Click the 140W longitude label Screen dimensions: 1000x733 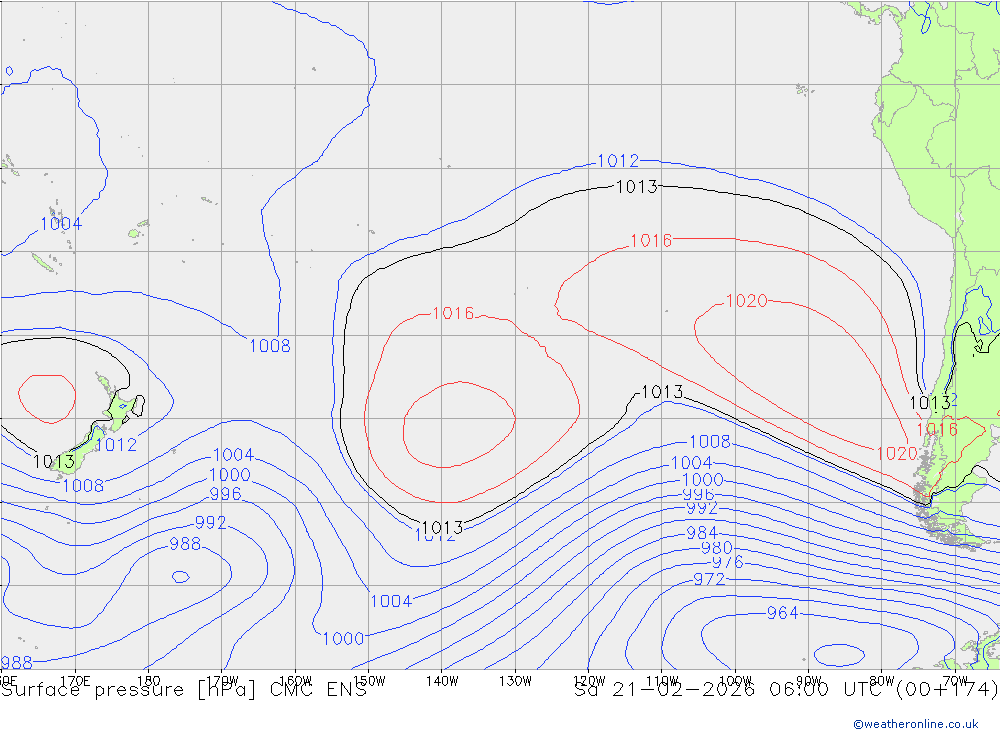443,681
